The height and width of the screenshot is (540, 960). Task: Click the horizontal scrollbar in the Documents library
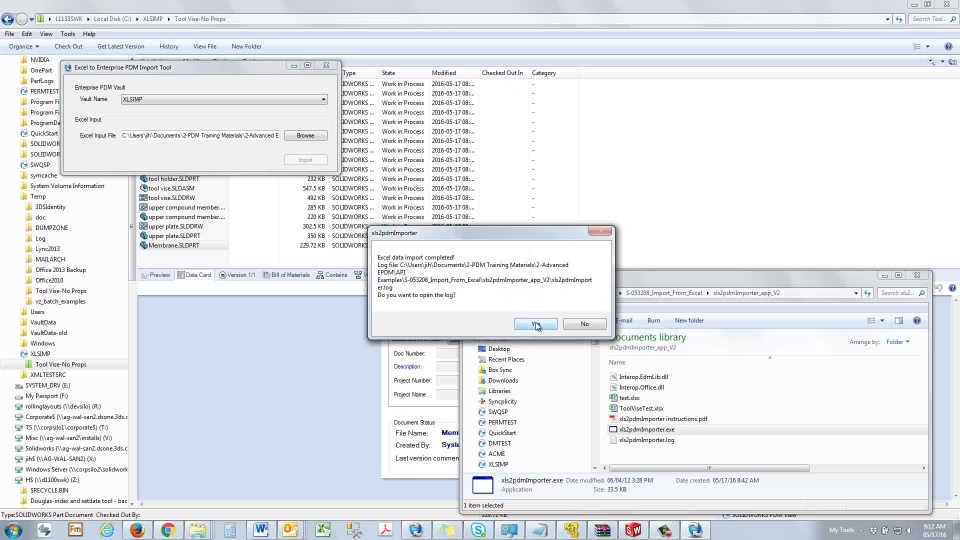point(709,468)
